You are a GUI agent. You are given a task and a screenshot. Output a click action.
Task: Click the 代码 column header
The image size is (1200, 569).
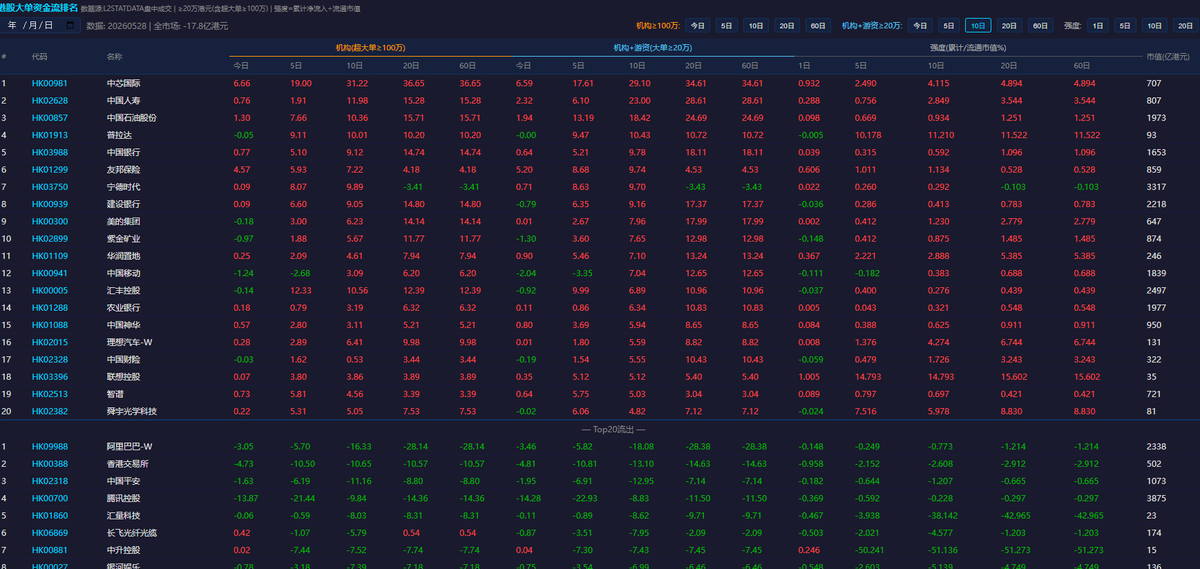[x=39, y=56]
